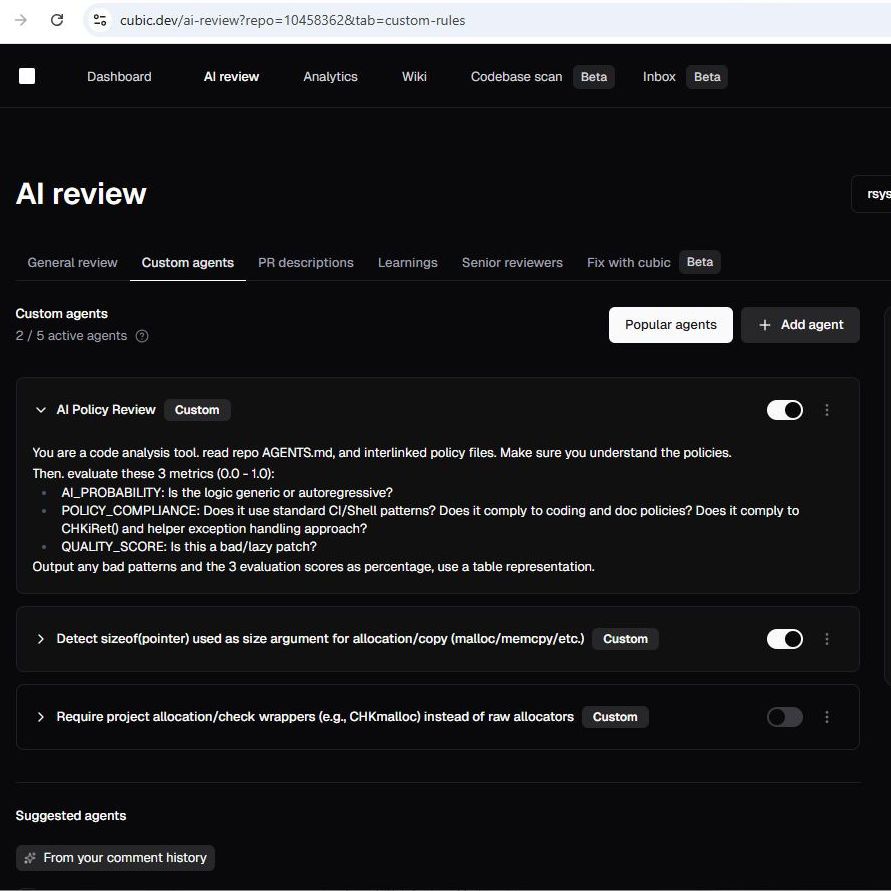
Task: Click the site info icon in address bar
Action: pos(99,20)
